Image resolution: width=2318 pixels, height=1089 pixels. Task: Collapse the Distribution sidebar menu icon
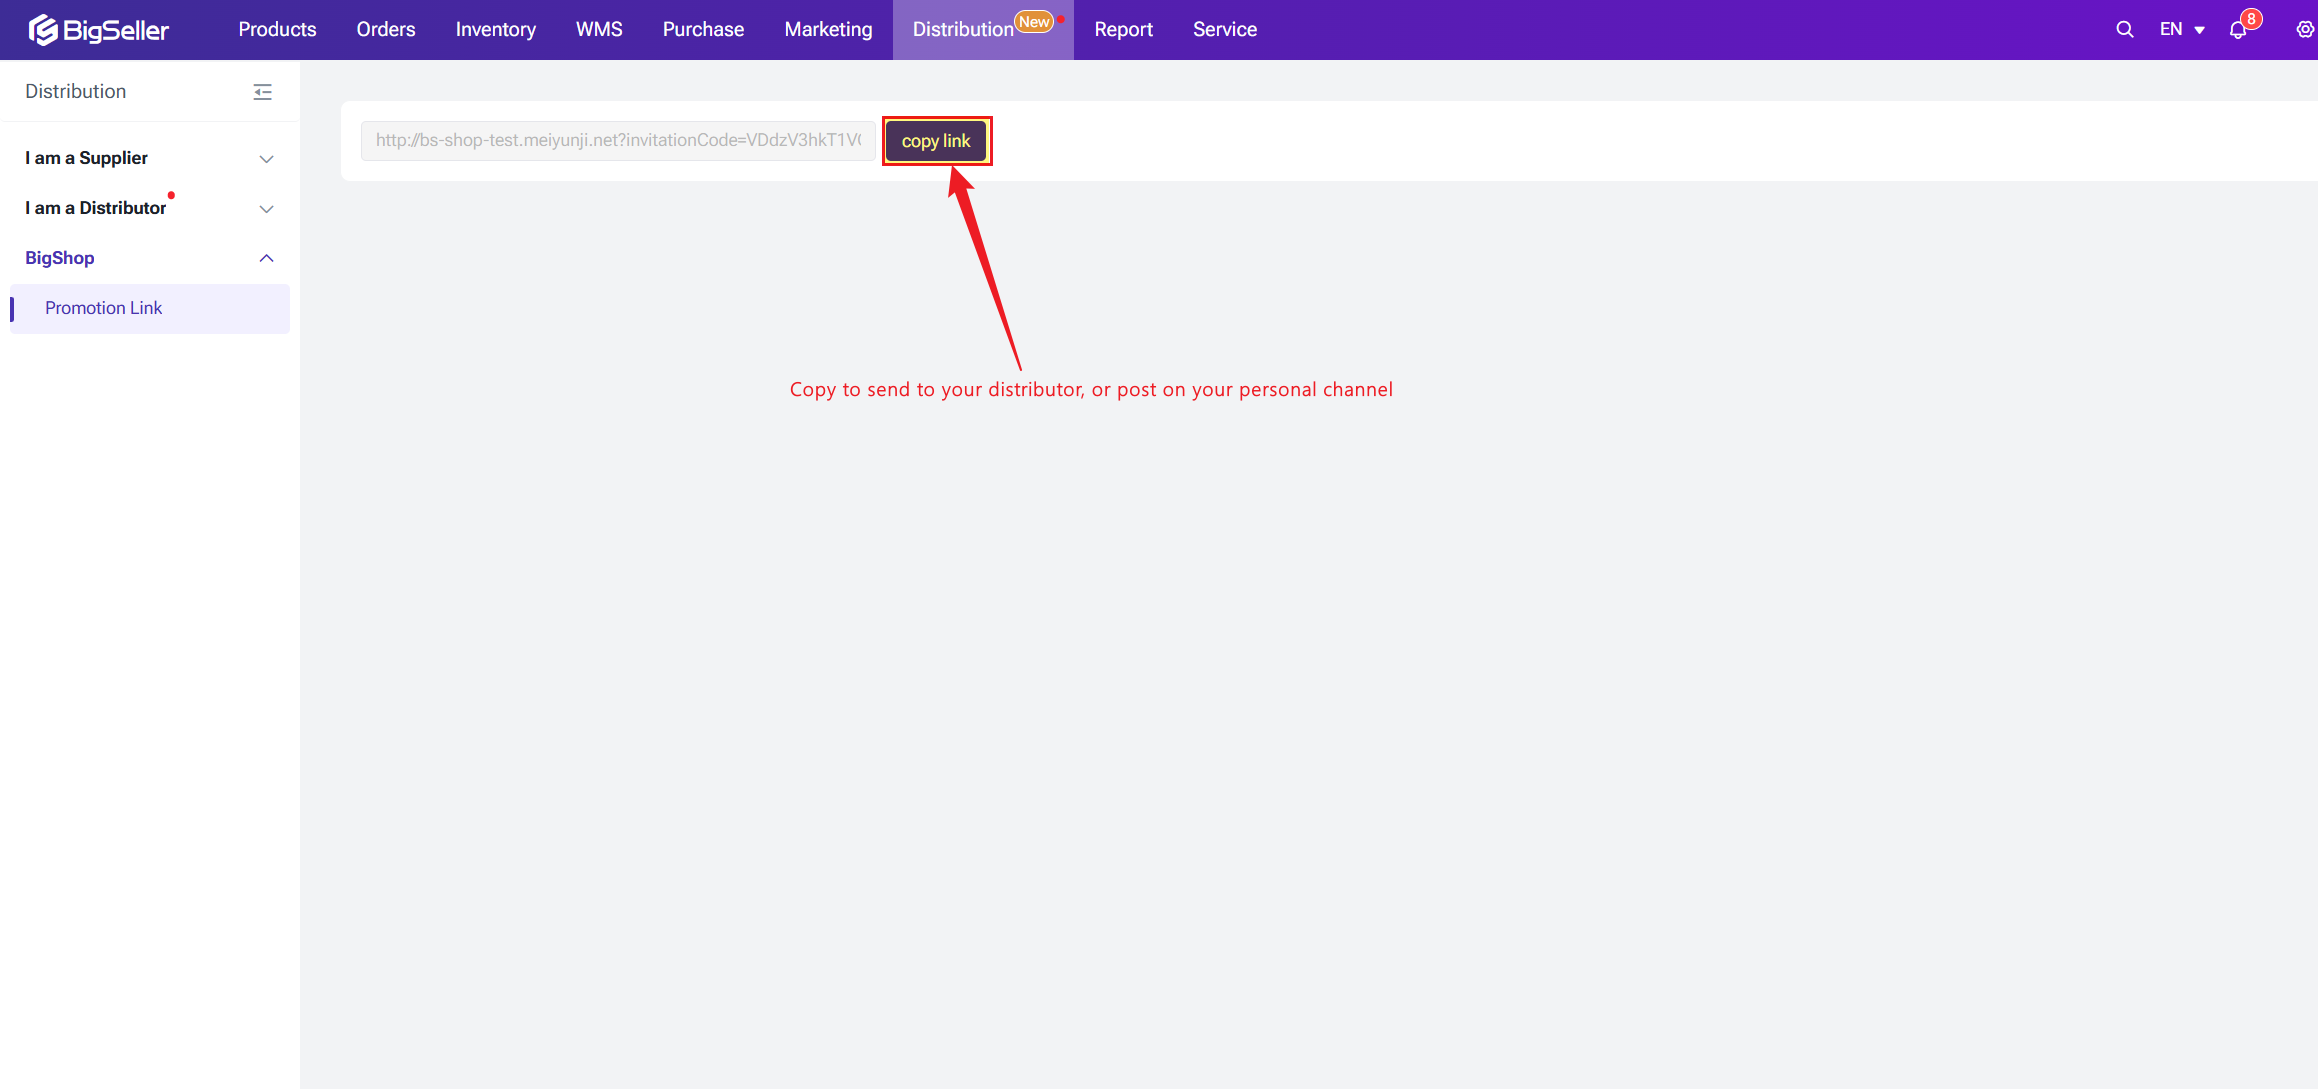pyautogui.click(x=262, y=92)
